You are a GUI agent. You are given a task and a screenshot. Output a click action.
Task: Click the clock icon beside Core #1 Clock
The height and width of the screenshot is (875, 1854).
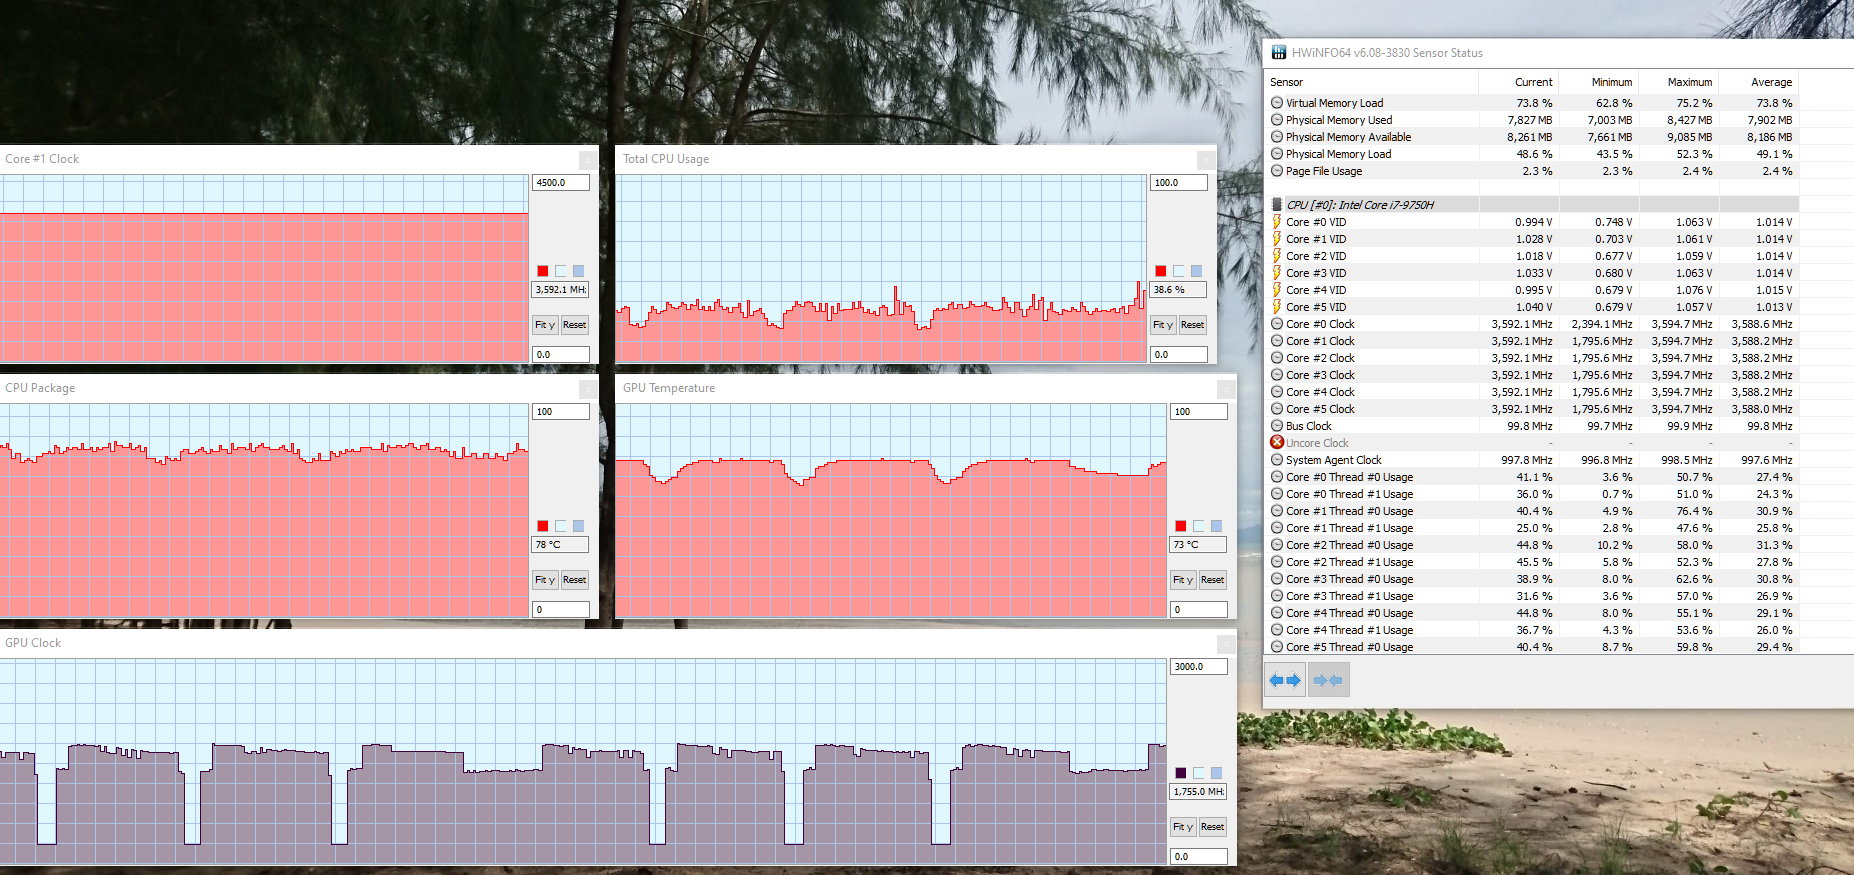(1277, 341)
